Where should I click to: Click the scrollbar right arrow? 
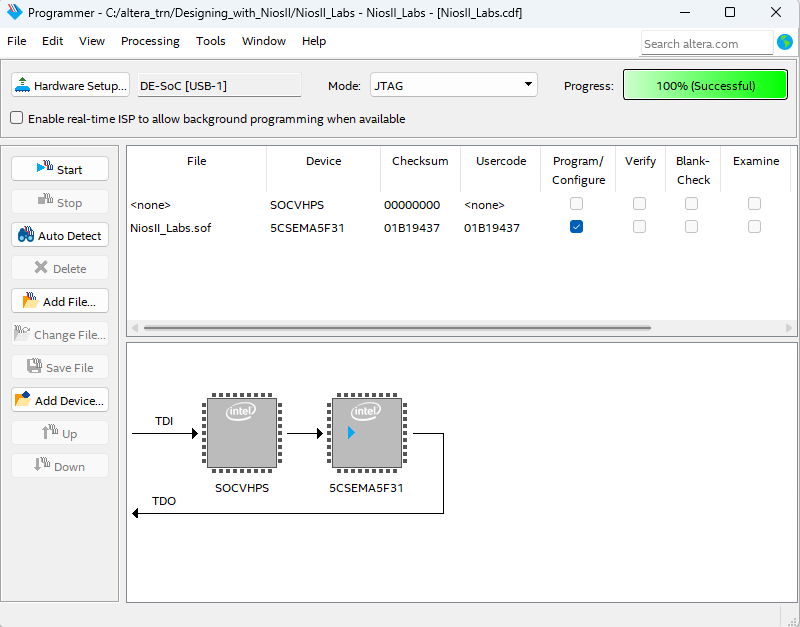tap(789, 328)
